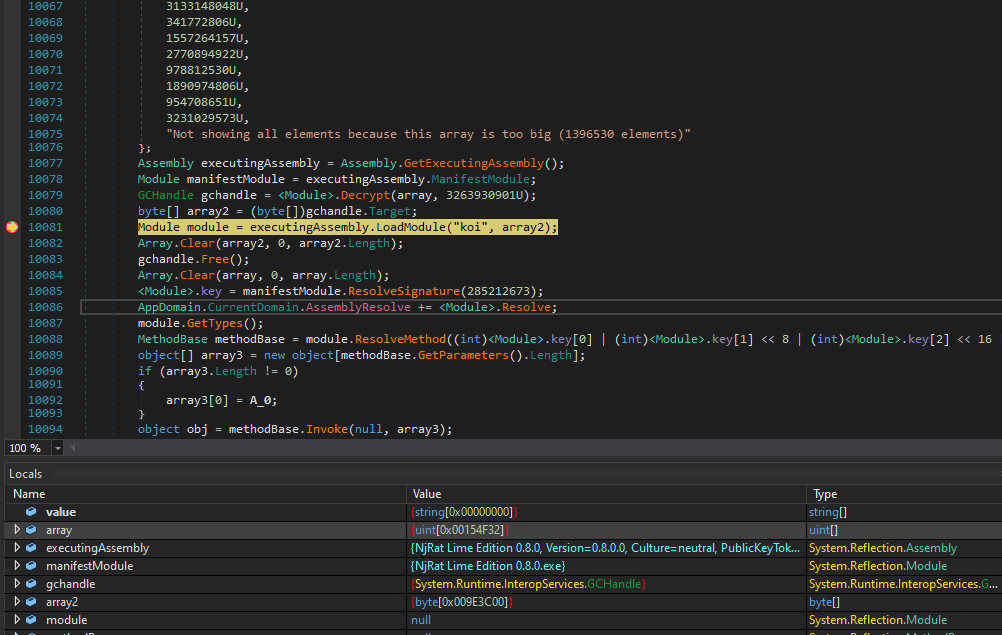
Task: Click the icon next to 'manifestModule'
Action: tap(31, 566)
